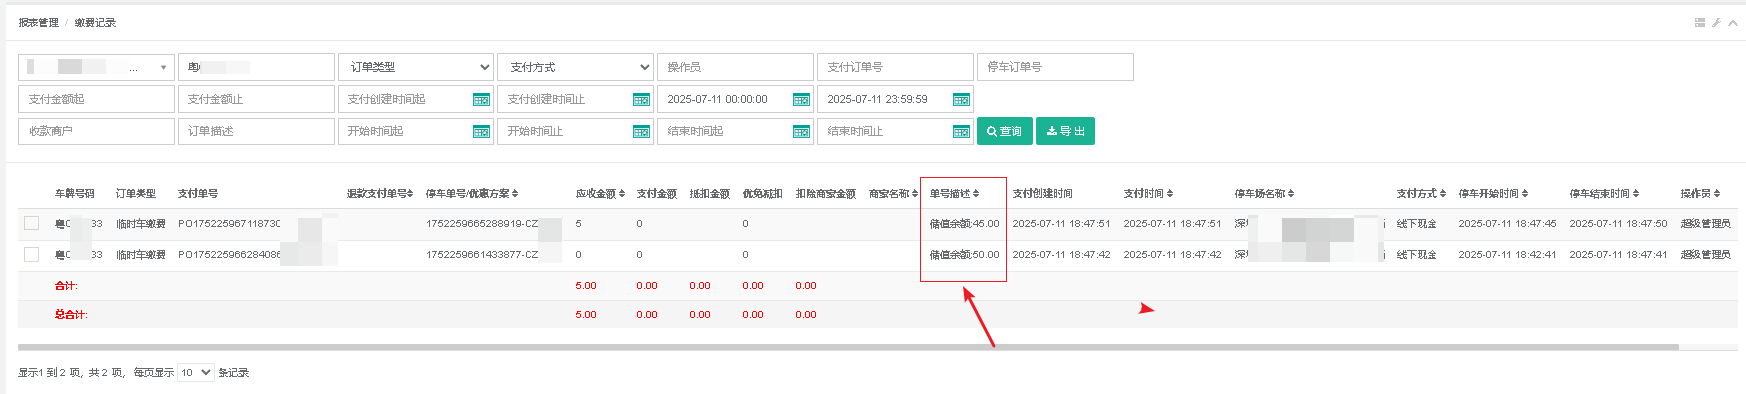1746x394 pixels.
Task: Sort by 停车结束时间 column
Action: [x=1604, y=193]
